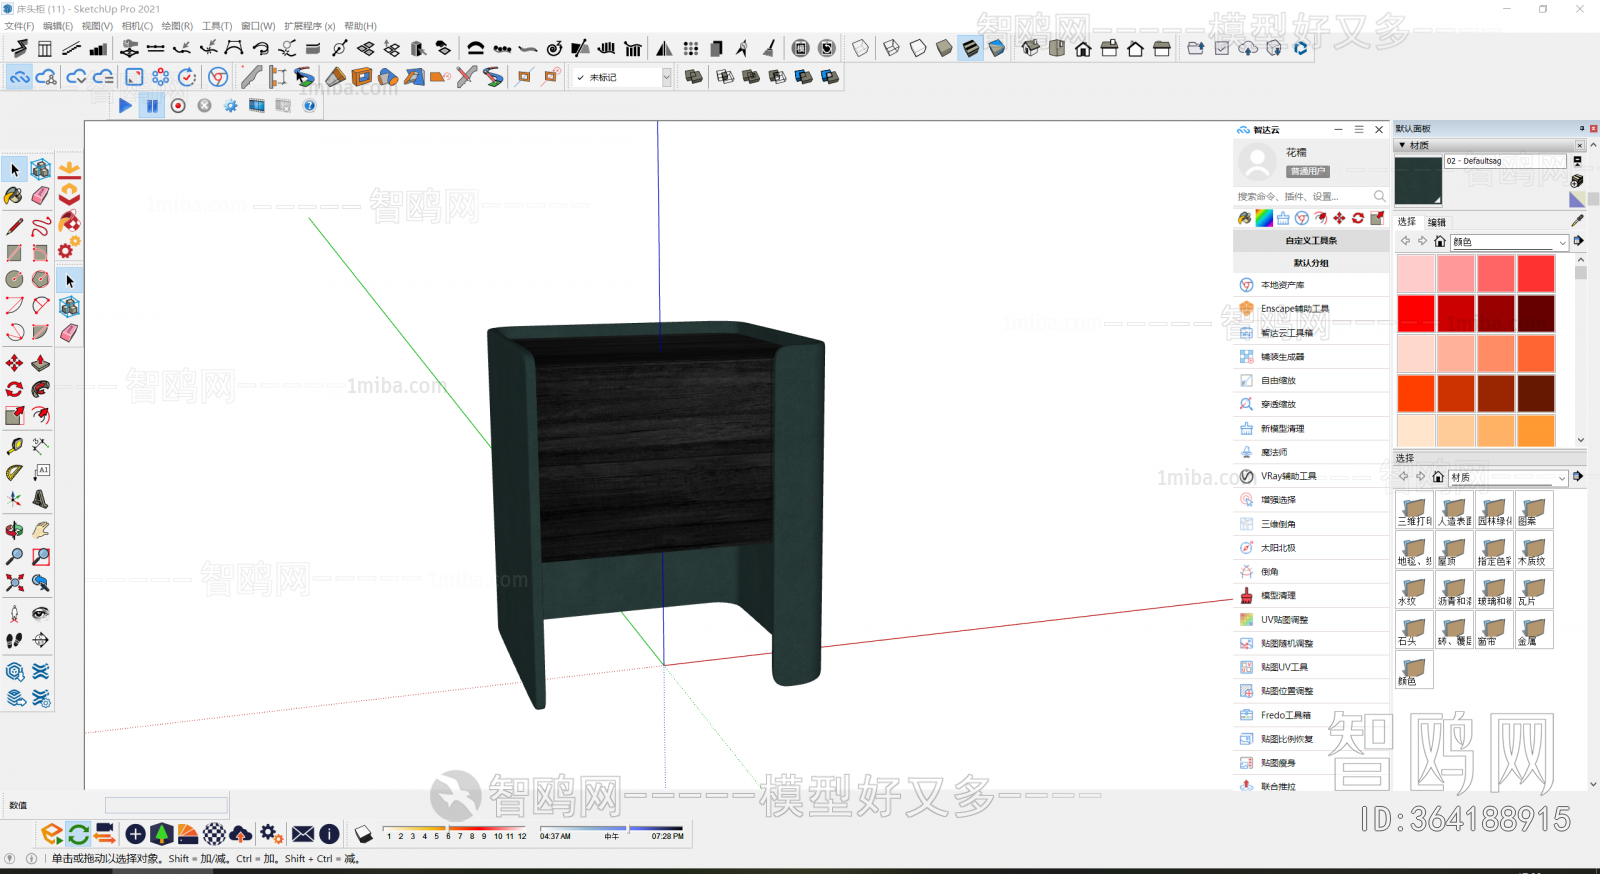Viewport: 1600px width, 874px height.
Task: Select the arrow Select tool in left toolbar
Action: point(15,170)
